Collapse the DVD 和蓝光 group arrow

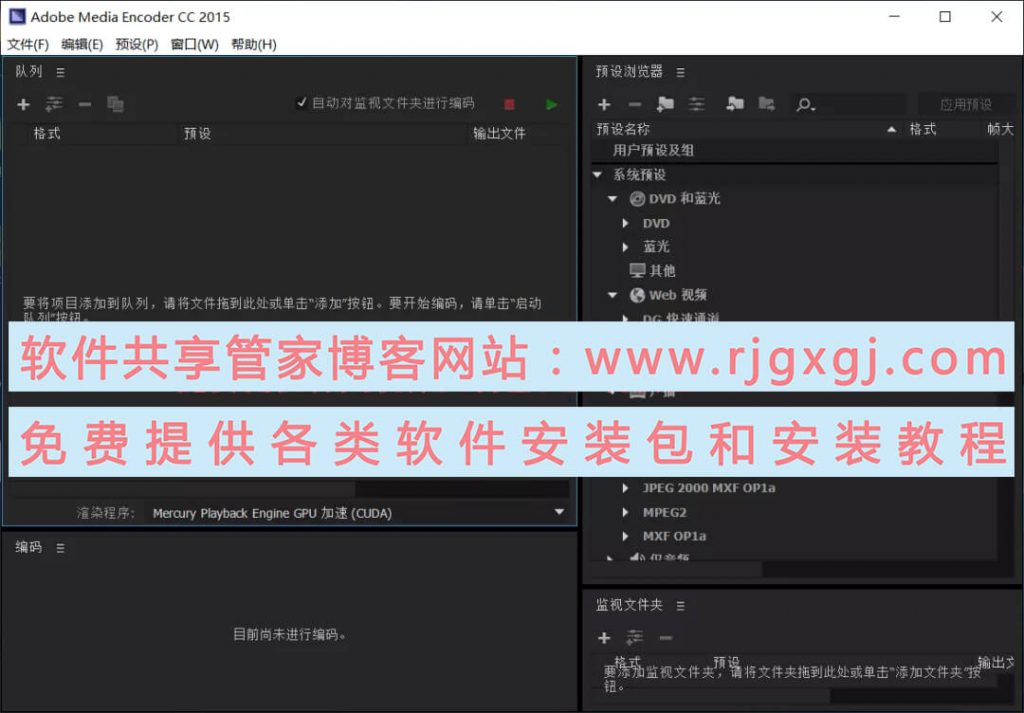pyautogui.click(x=613, y=198)
